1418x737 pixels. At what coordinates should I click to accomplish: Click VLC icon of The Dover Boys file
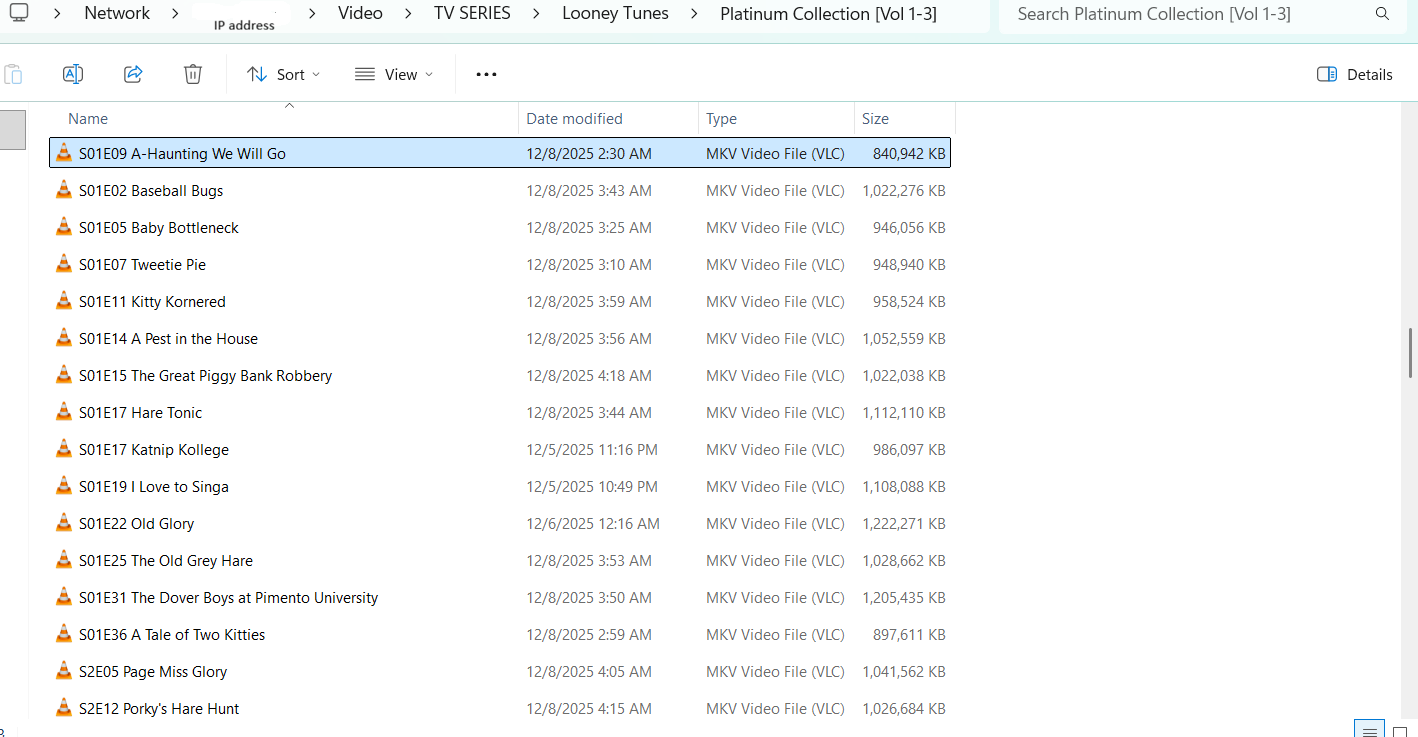coord(64,597)
